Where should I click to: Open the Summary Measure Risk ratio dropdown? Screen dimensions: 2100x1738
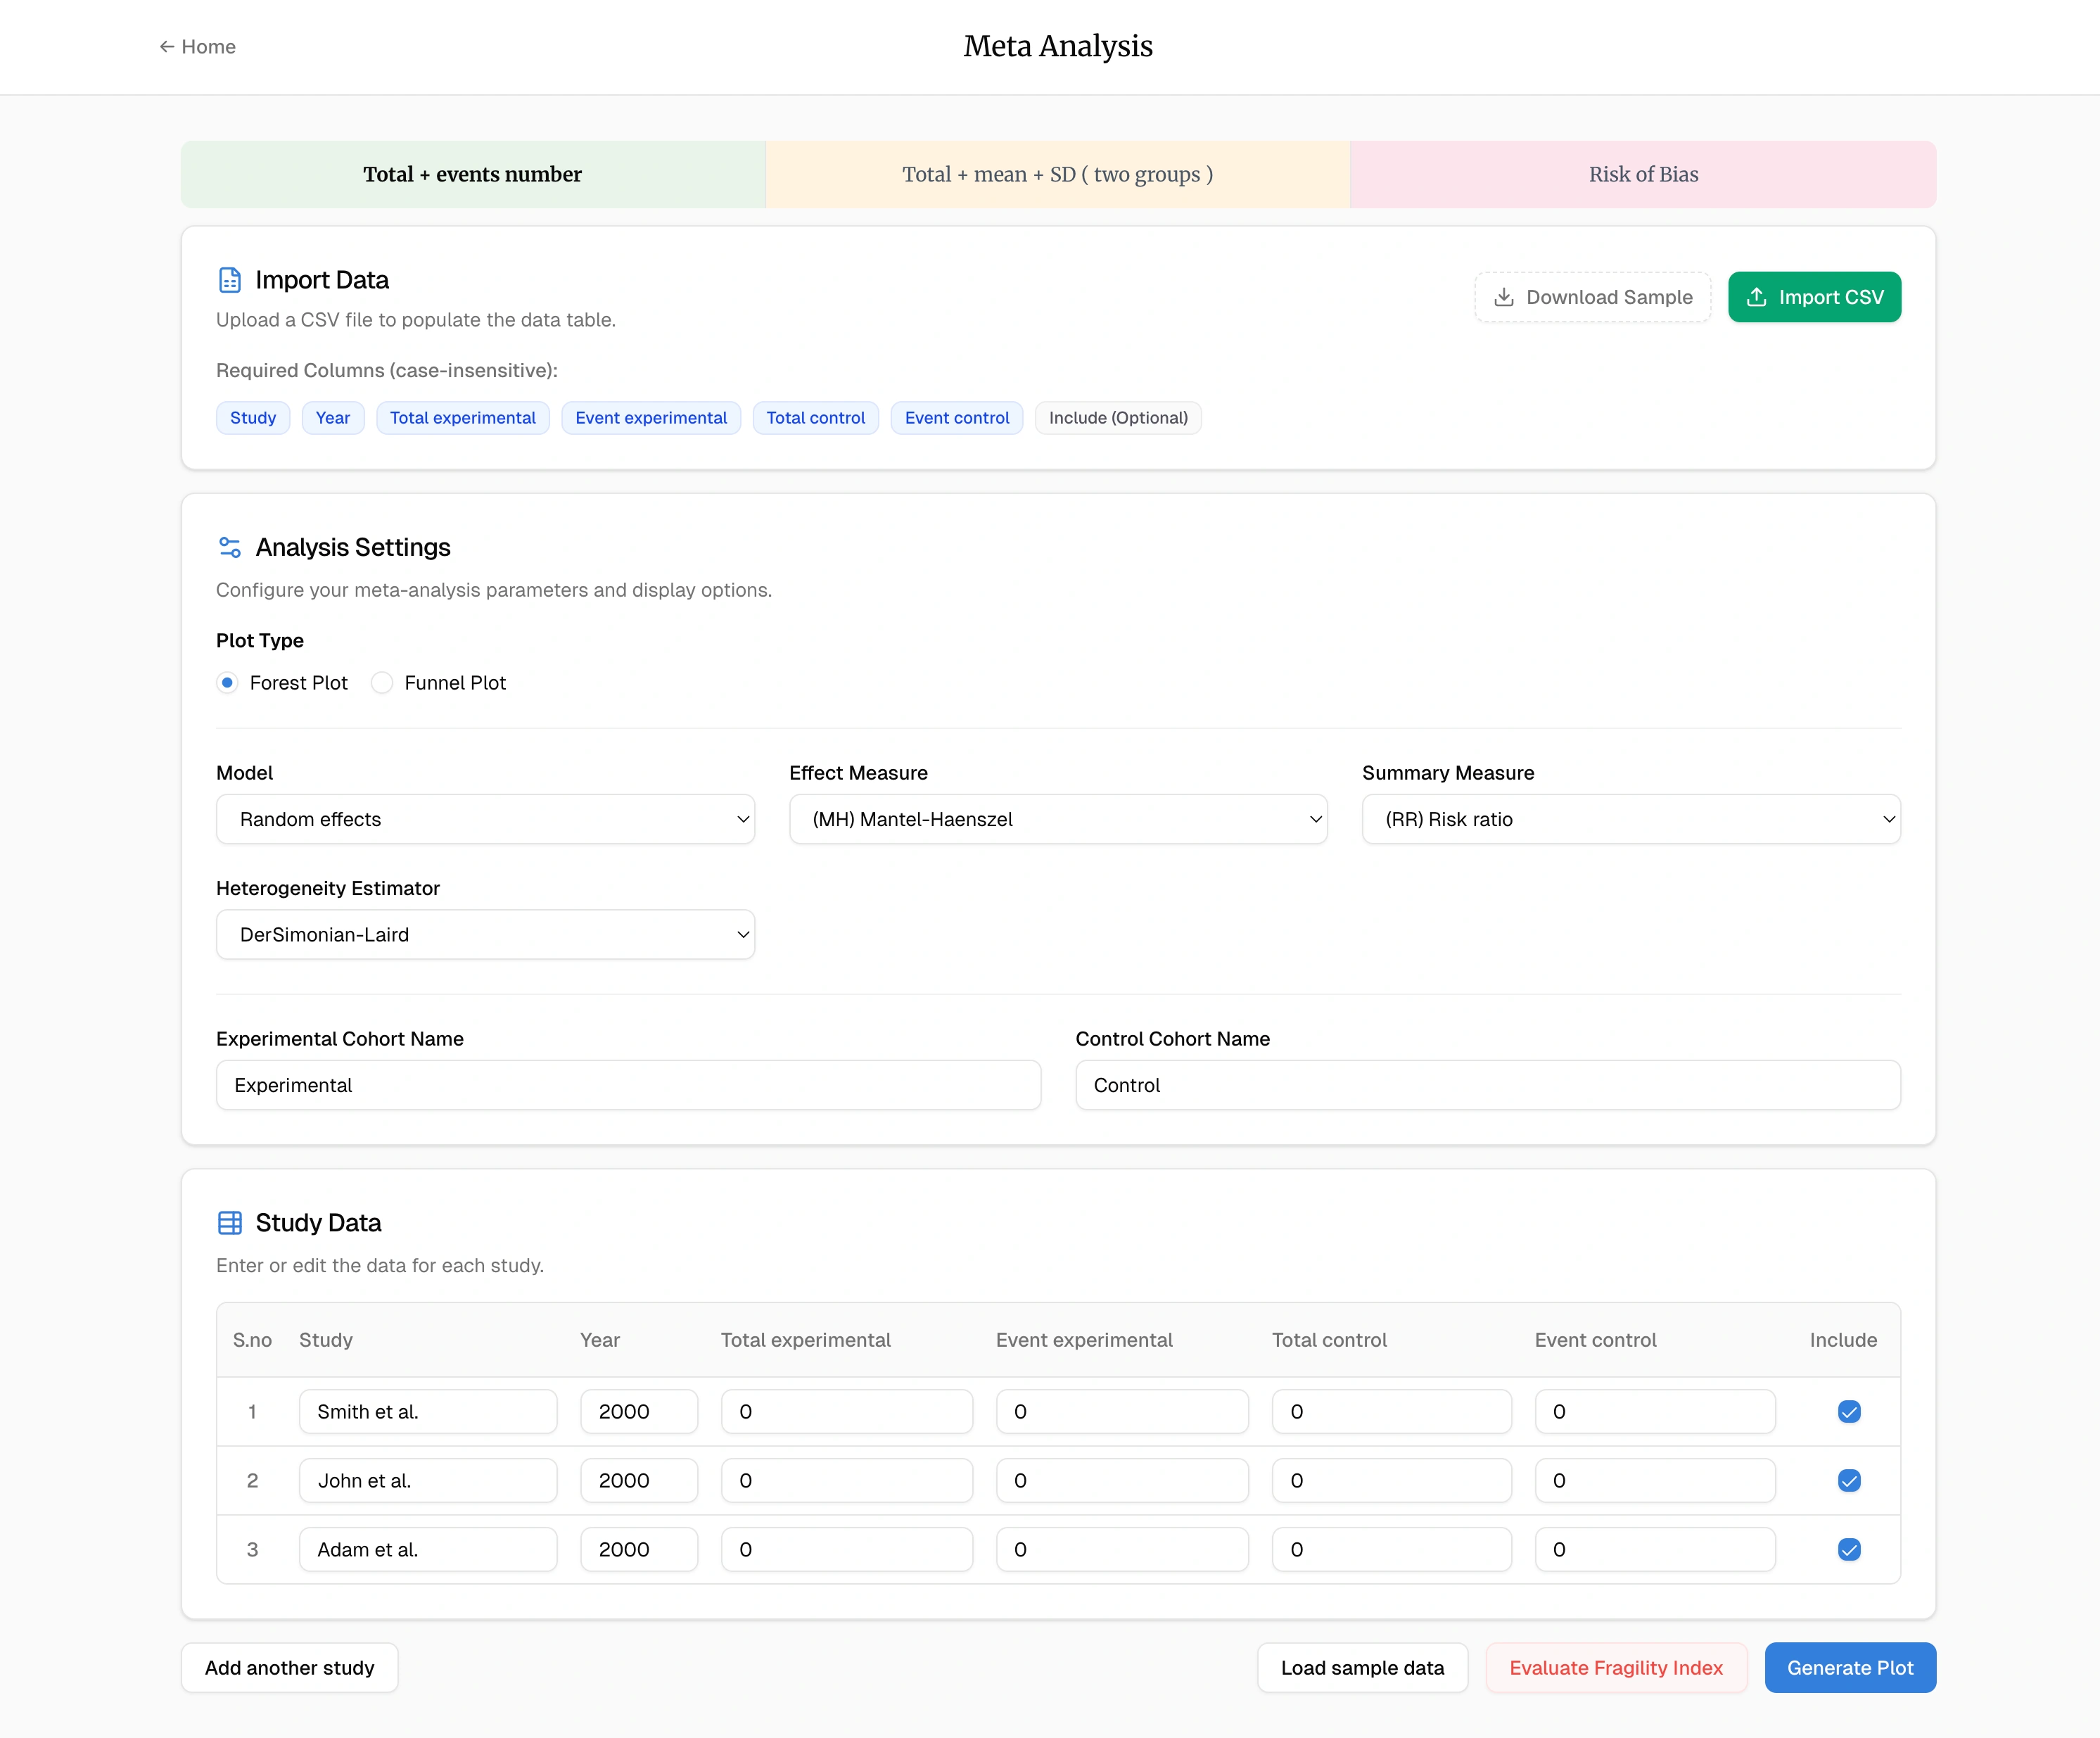[x=1630, y=819]
